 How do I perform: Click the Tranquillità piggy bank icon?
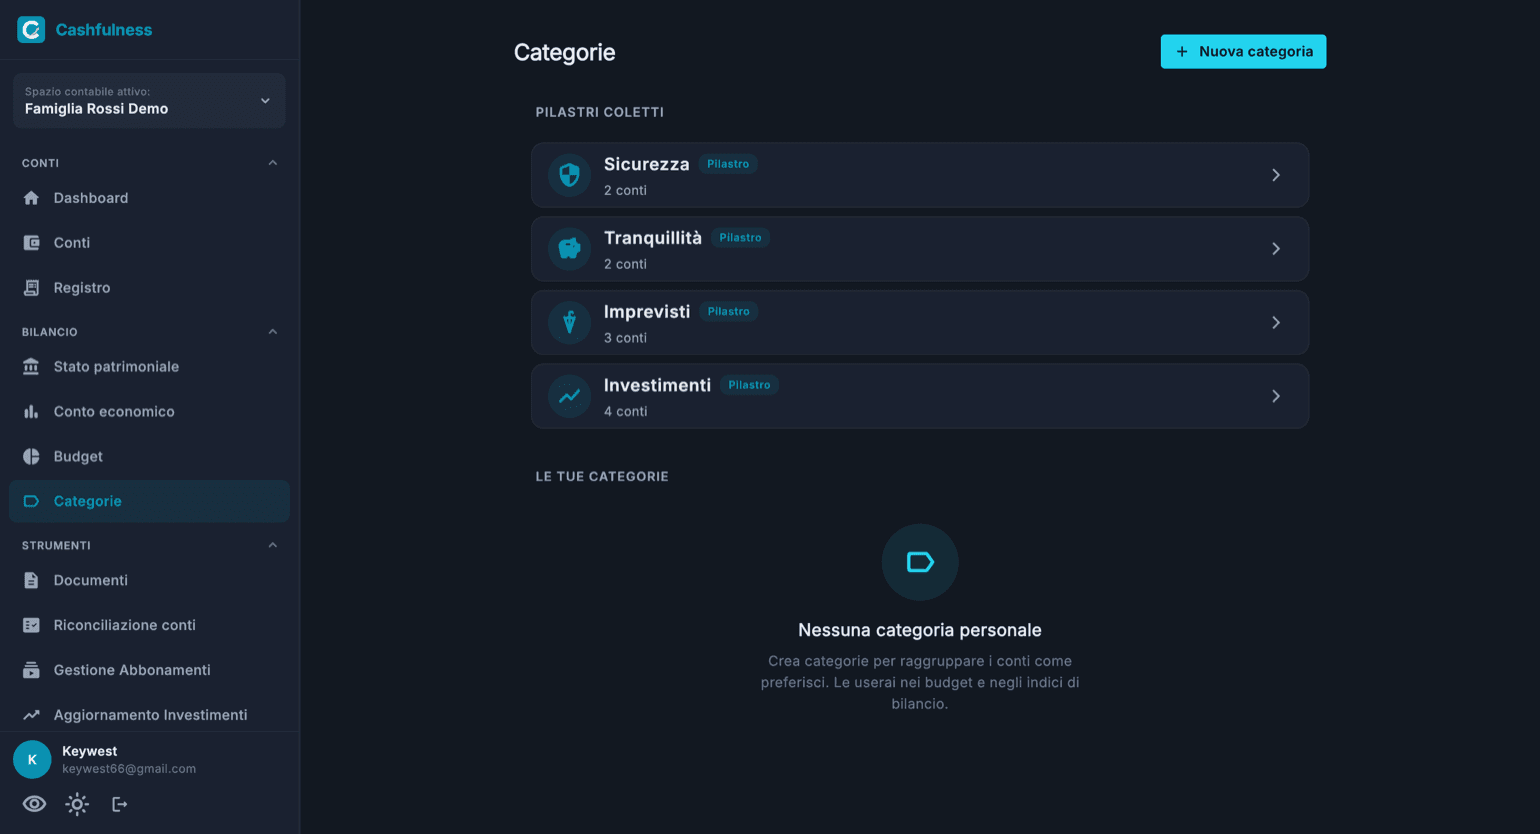[x=569, y=249]
